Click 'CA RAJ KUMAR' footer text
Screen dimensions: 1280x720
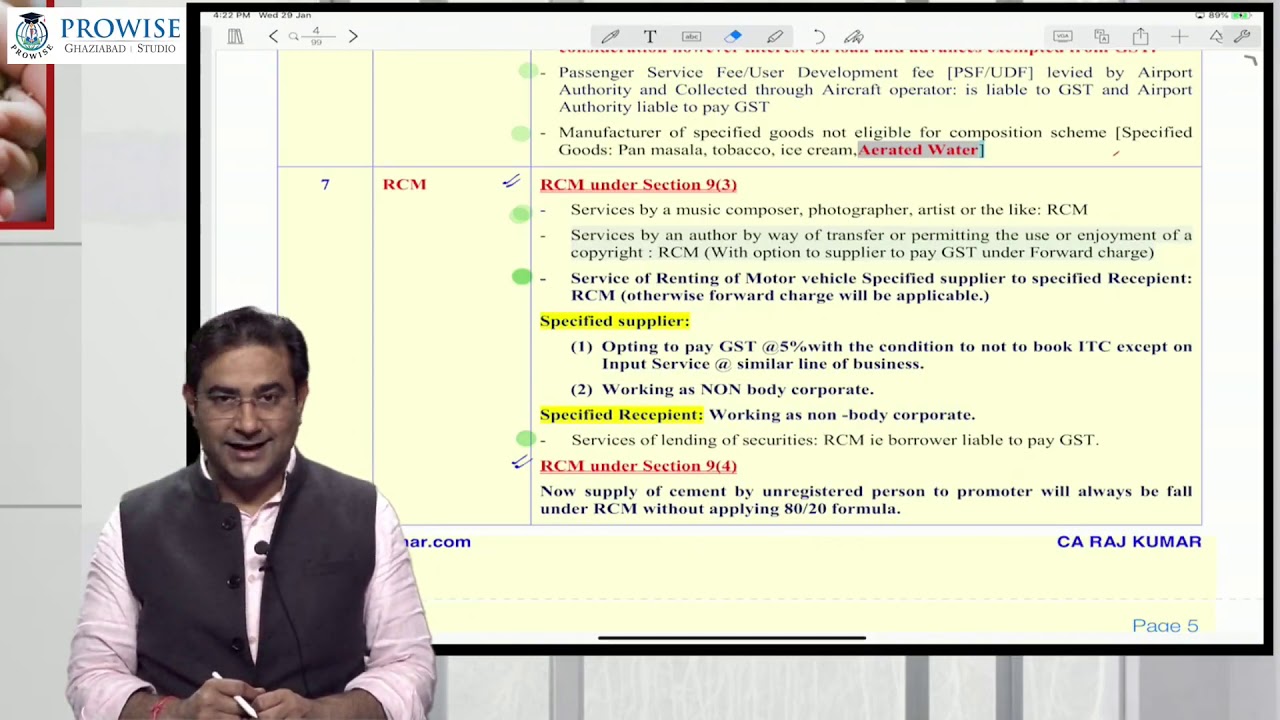coord(1129,542)
